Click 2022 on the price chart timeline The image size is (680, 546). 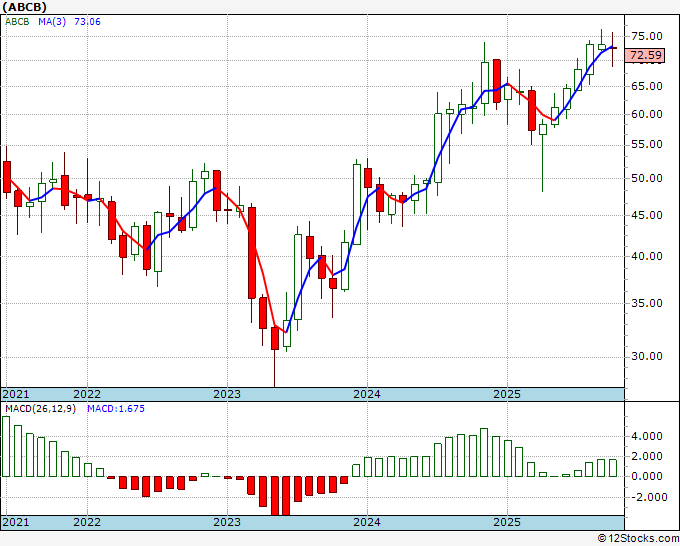87,394
